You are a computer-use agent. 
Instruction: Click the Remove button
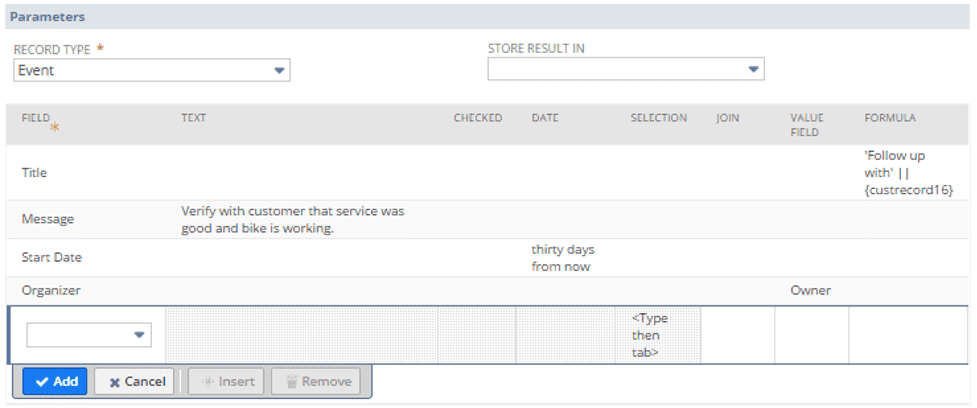[x=316, y=381]
